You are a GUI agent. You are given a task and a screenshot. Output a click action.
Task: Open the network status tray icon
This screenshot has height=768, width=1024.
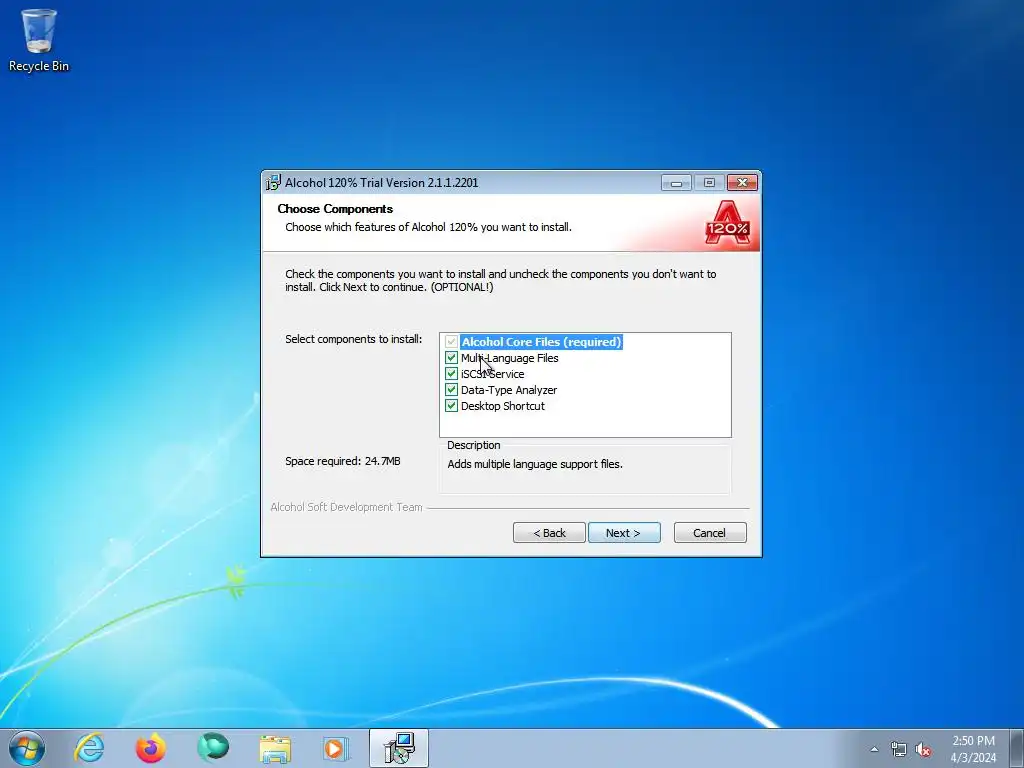click(899, 750)
